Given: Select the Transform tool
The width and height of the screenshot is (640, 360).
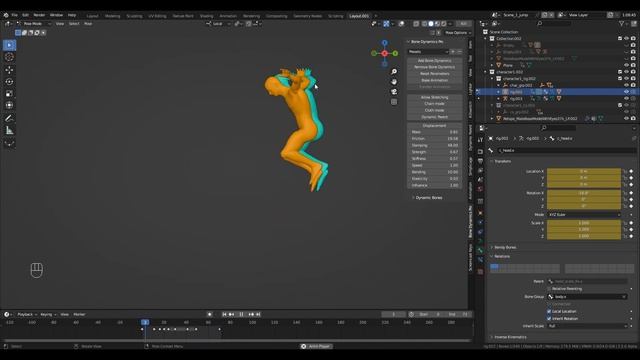Looking at the screenshot, I should [9, 105].
